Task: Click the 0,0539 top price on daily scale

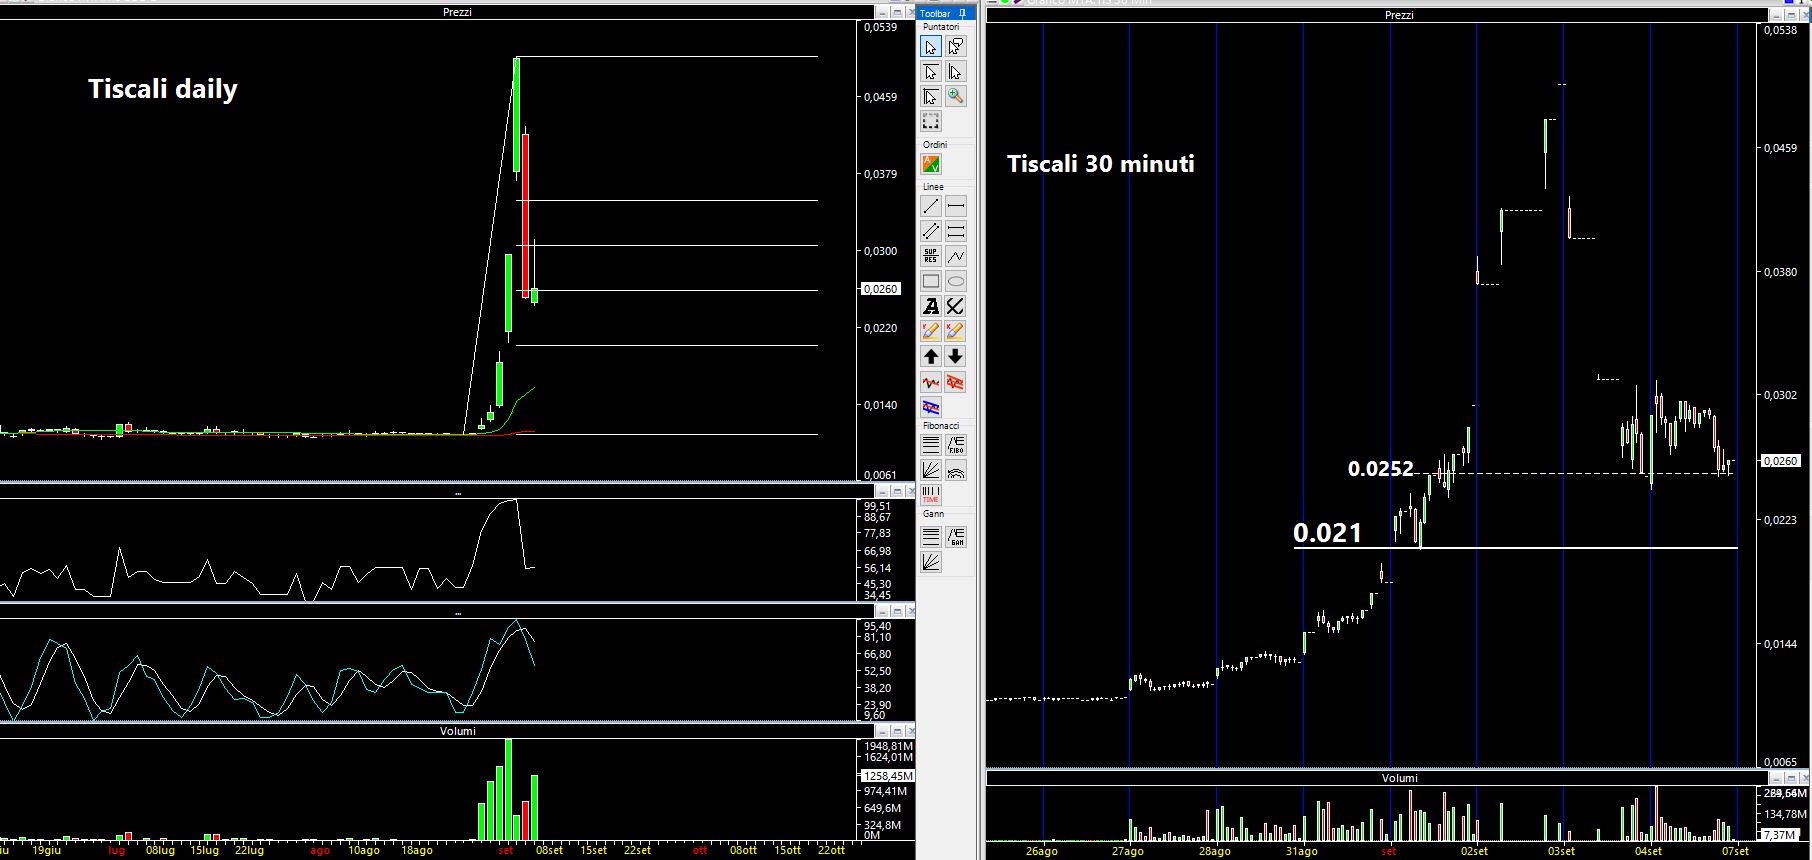Action: pyautogui.click(x=881, y=27)
